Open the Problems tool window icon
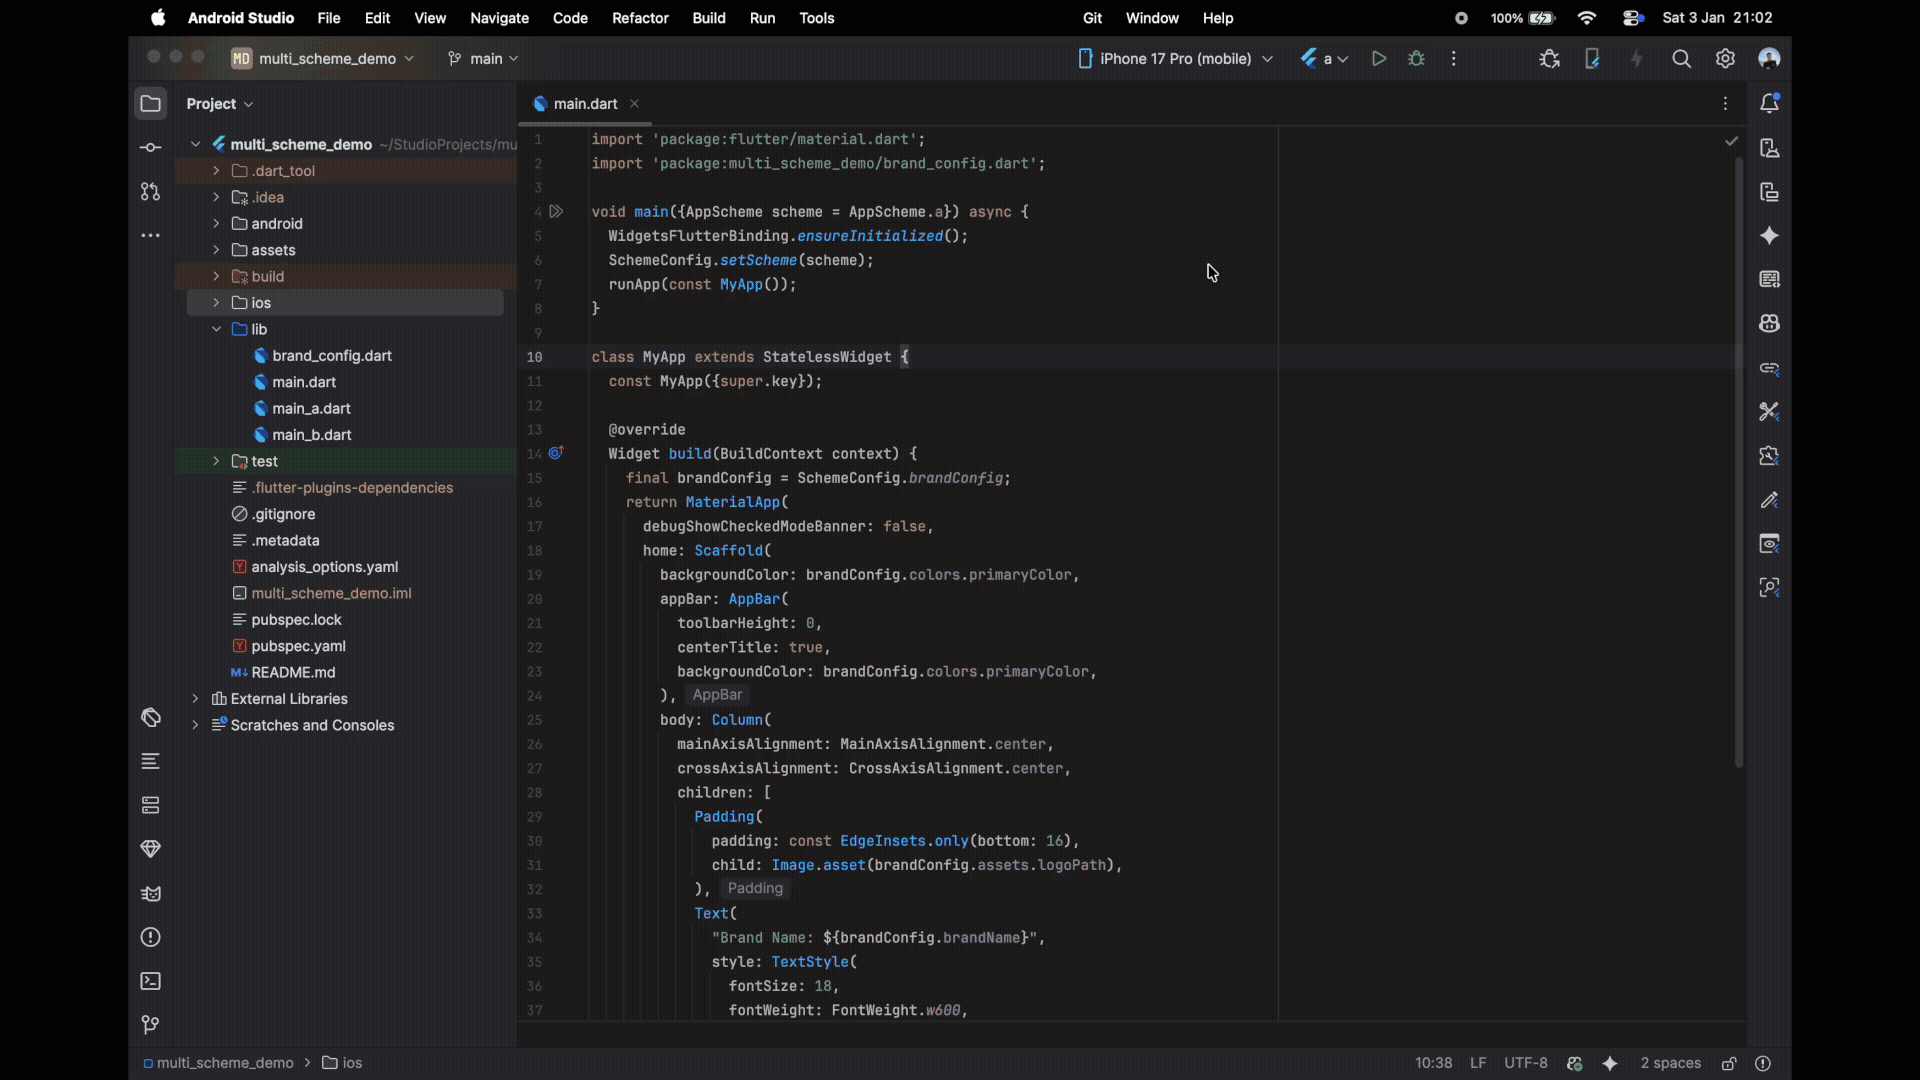 150,938
